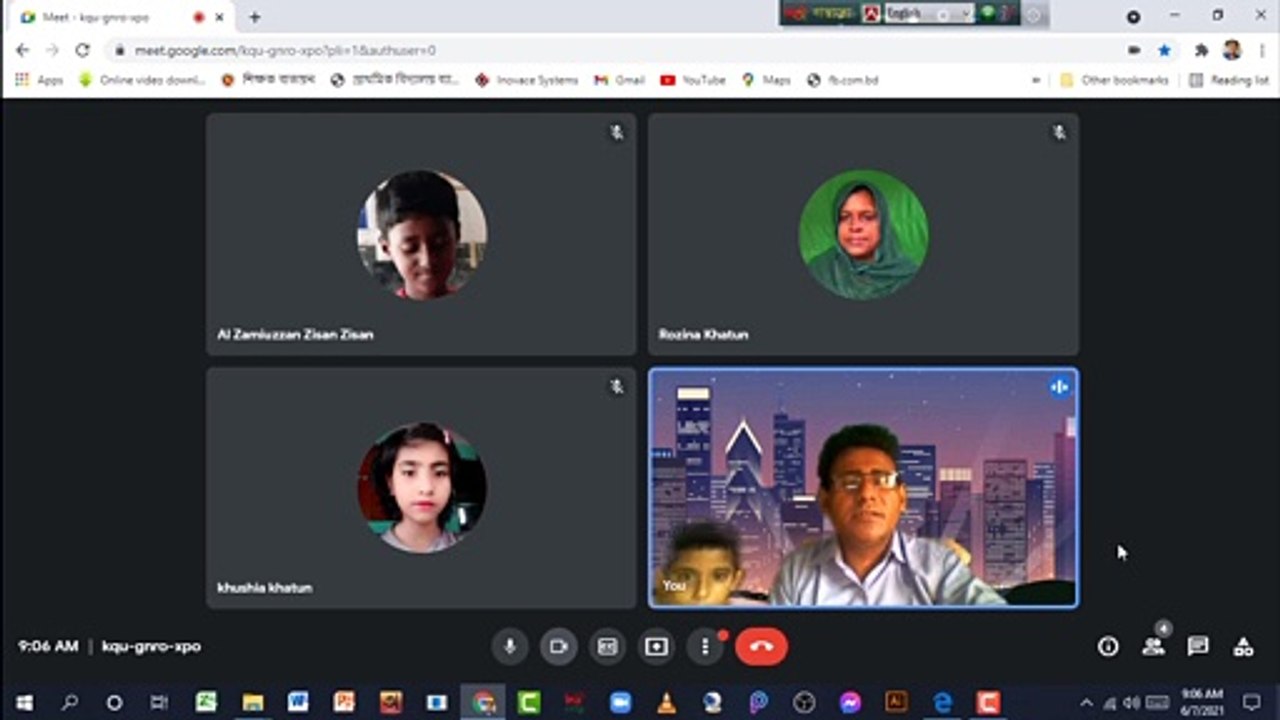View site information lock icon
The height and width of the screenshot is (720, 1280).
(x=119, y=50)
